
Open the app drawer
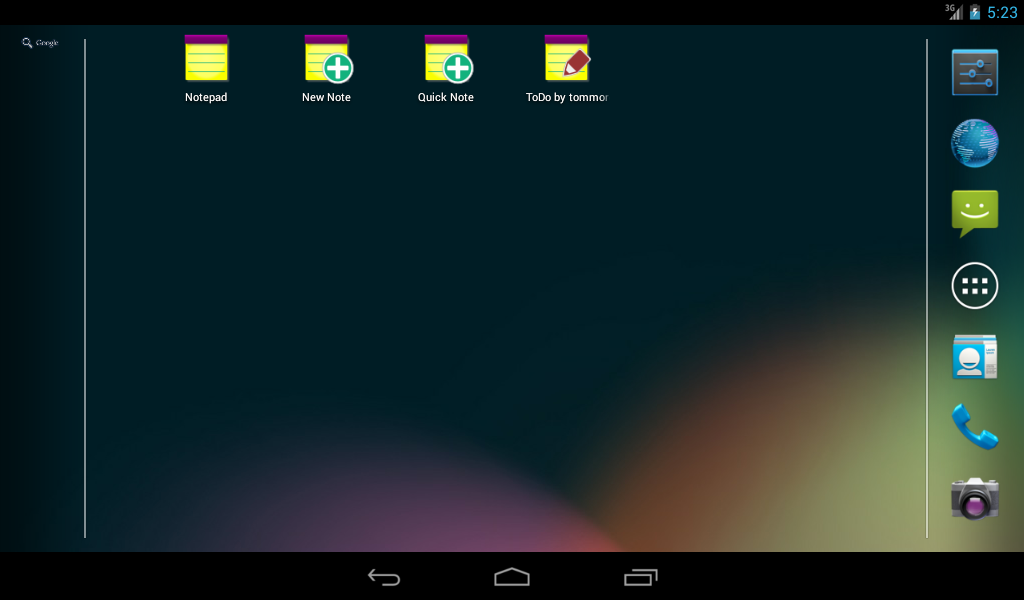(973, 285)
